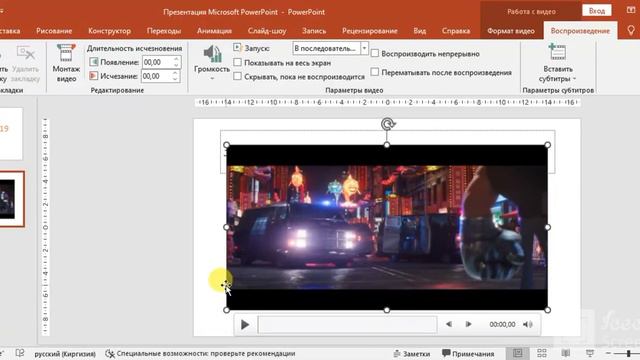Screen dimensions: 640x360
Task: Click the video rotation handle
Action: tap(387, 124)
